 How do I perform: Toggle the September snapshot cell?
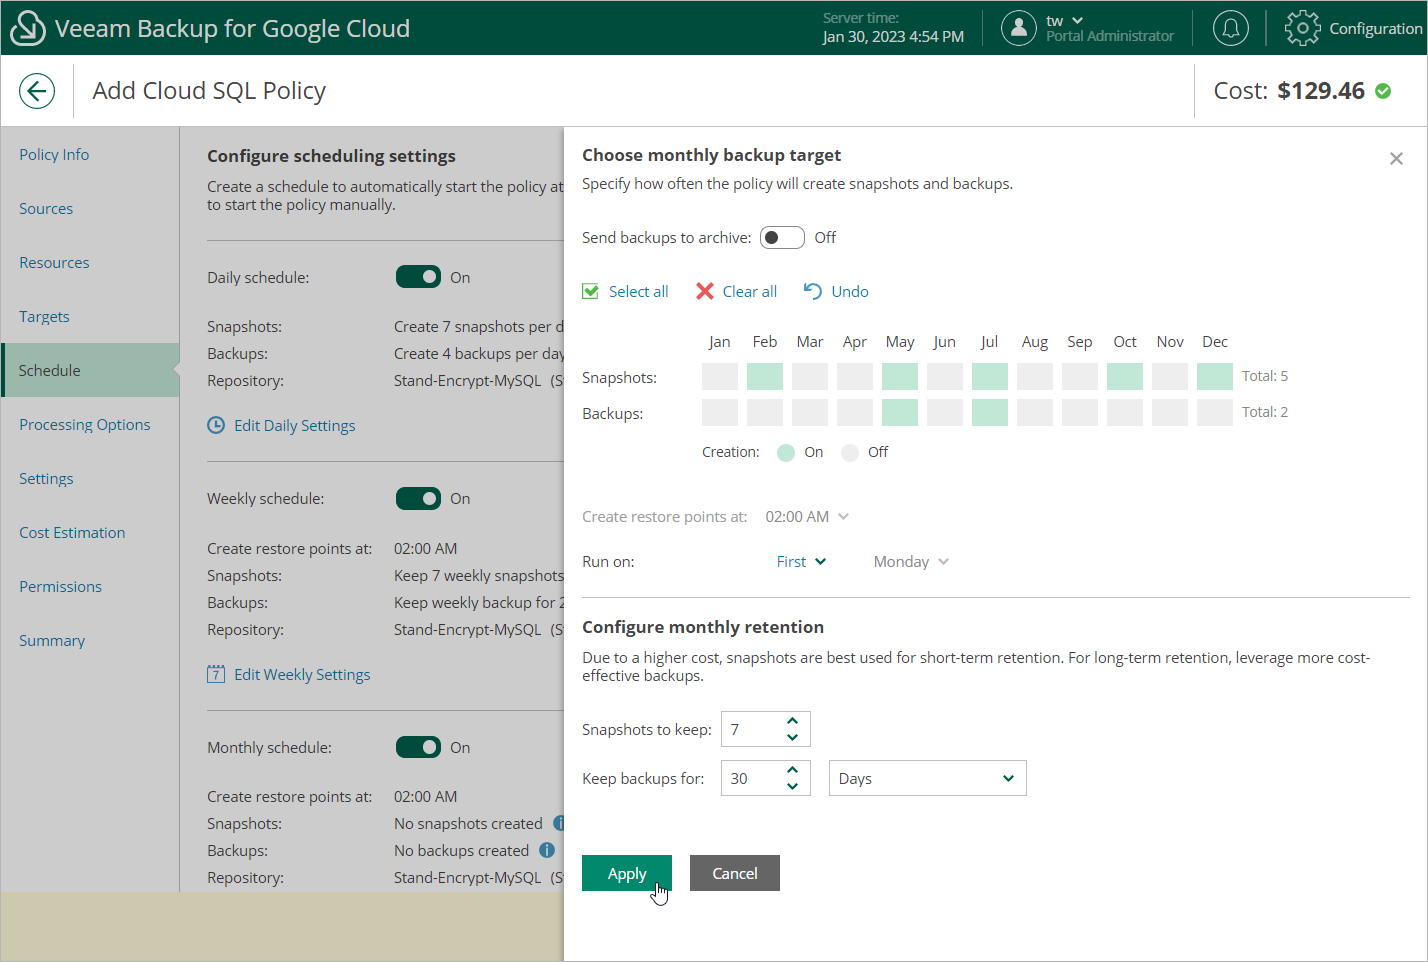pos(1080,377)
